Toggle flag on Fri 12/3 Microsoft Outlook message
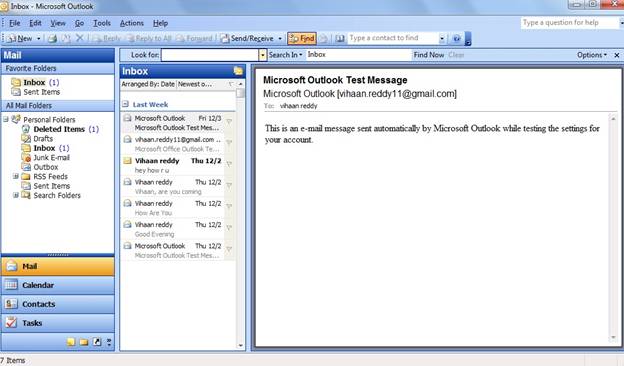Viewport: 624px width, 366px height. click(229, 121)
